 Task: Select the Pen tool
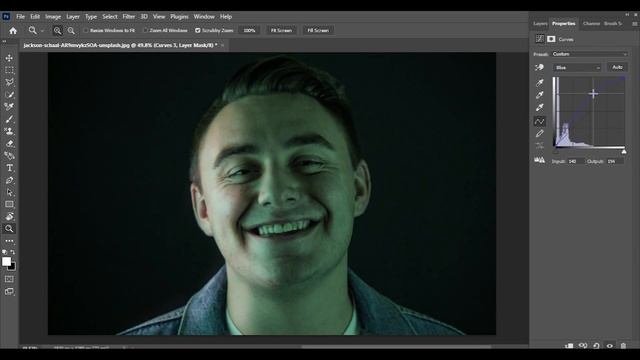(9, 180)
